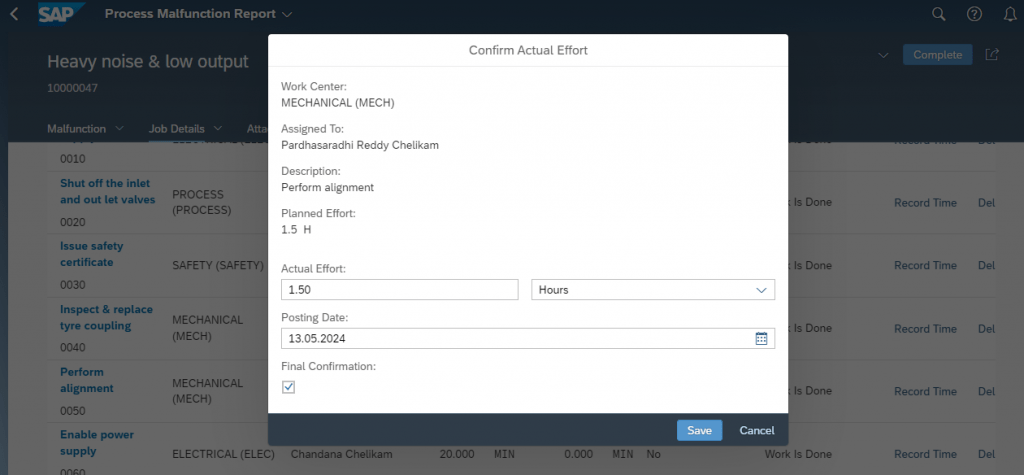Open the help question mark icon
This screenshot has height=475, width=1024.
pos(974,14)
